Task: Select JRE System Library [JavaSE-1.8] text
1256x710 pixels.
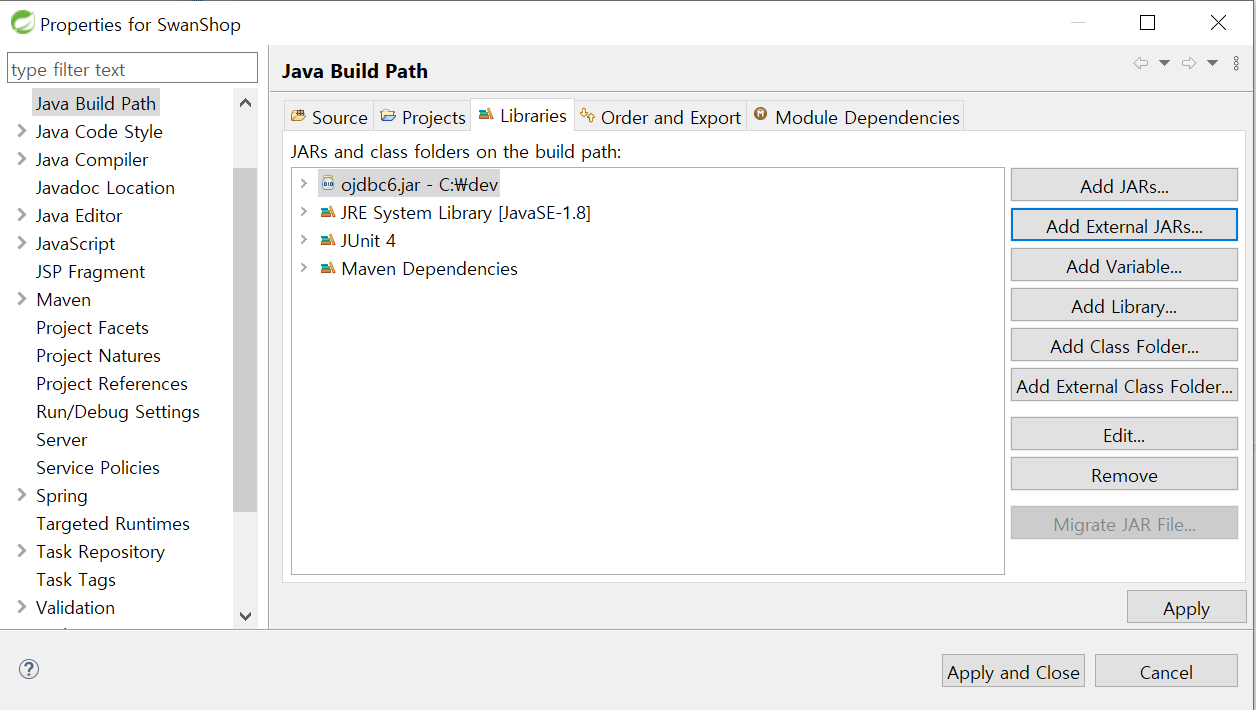Action: click(466, 213)
